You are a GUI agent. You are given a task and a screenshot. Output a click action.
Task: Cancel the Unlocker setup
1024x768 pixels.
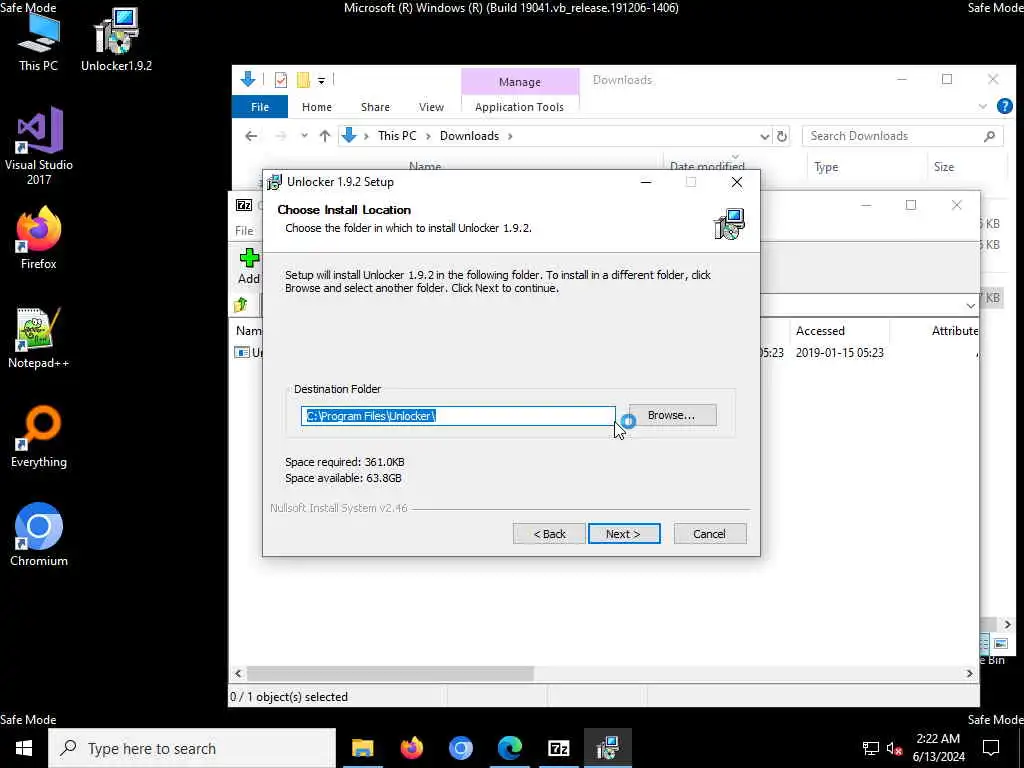click(x=709, y=534)
